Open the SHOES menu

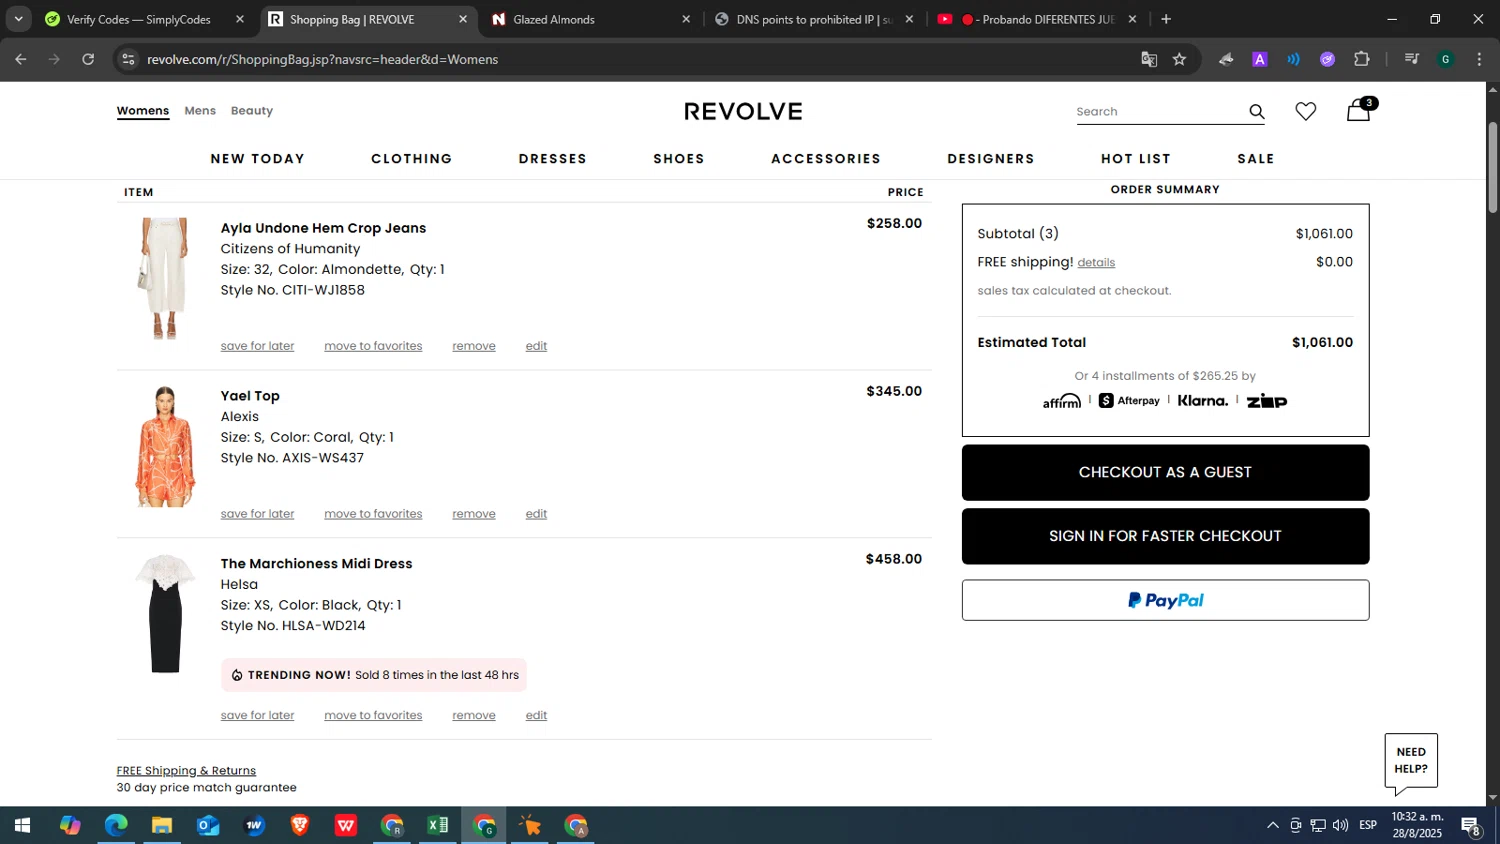pos(679,159)
